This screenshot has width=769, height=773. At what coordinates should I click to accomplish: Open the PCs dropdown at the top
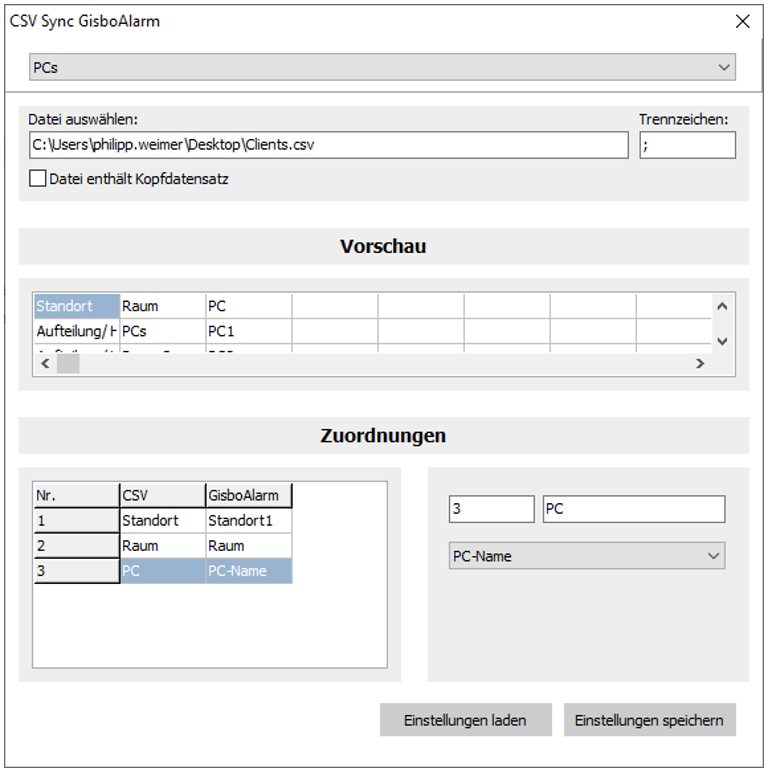382,67
